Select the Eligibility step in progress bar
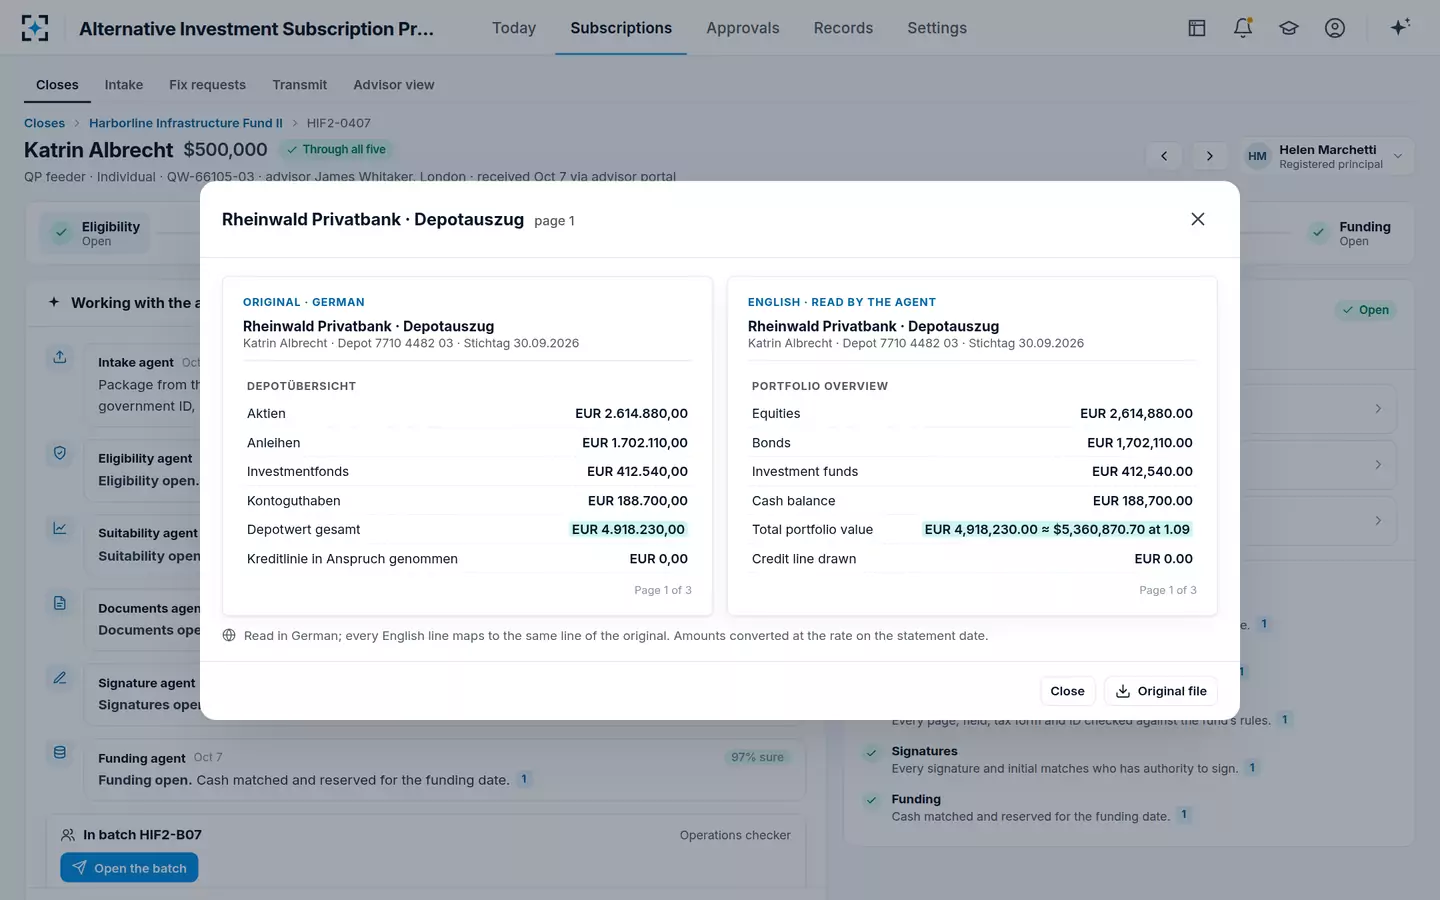The width and height of the screenshot is (1440, 900). [x=96, y=233]
